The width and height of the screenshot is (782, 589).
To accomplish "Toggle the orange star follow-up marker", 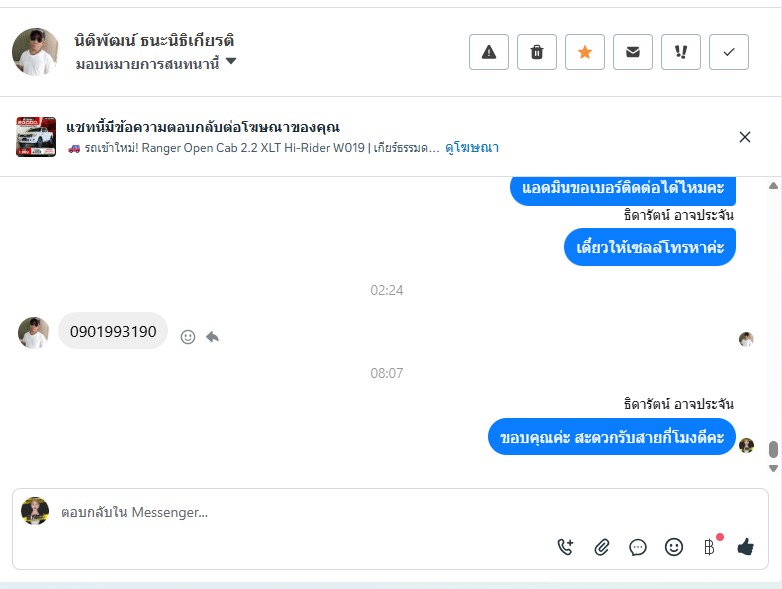I will tap(585, 52).
